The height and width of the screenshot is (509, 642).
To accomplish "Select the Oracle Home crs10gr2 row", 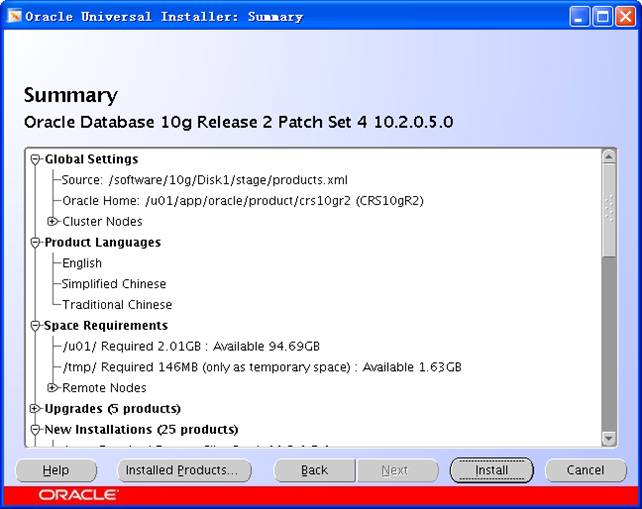I will coord(243,201).
